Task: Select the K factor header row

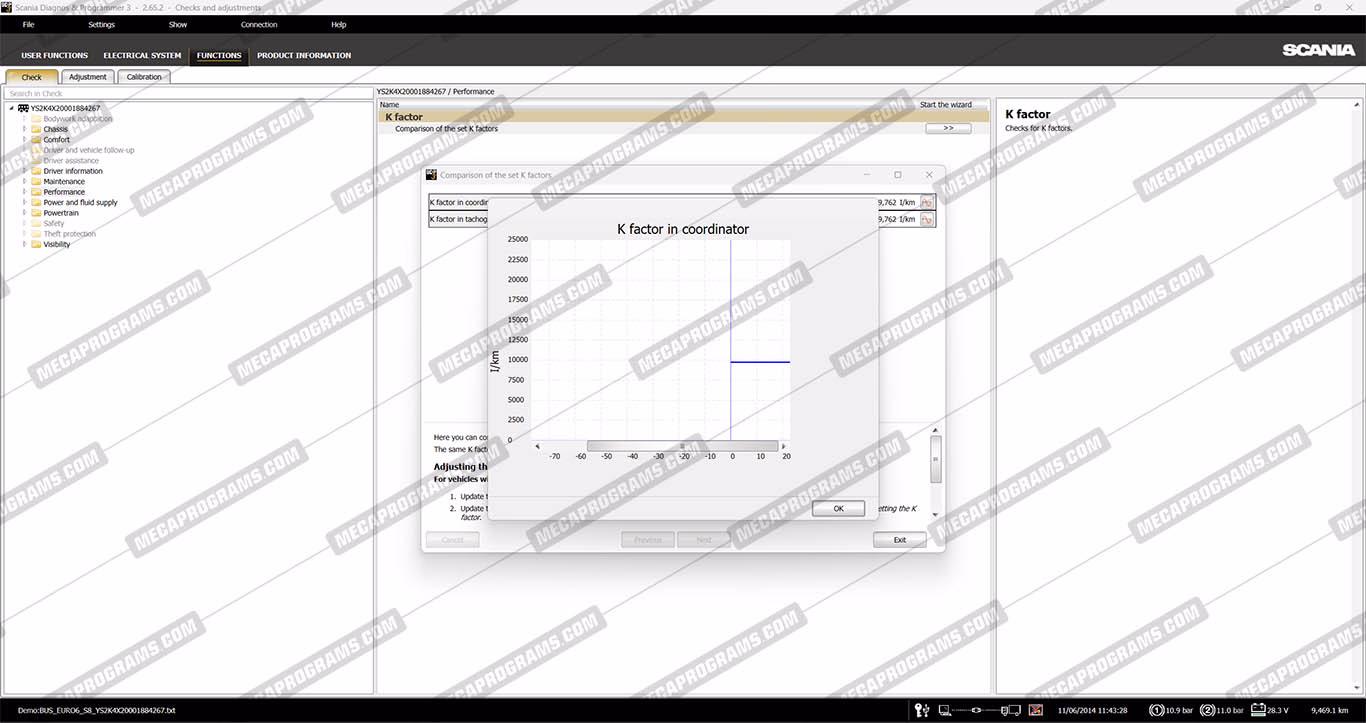Action: point(685,117)
